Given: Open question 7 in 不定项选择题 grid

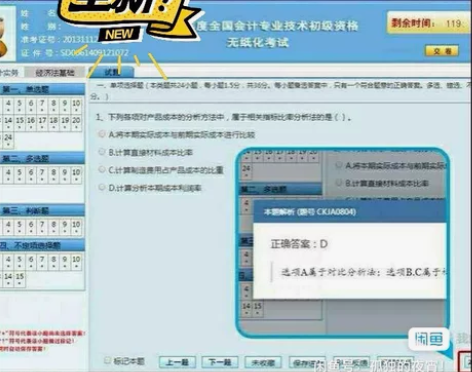Looking at the screenshot, I should [x=42, y=261].
